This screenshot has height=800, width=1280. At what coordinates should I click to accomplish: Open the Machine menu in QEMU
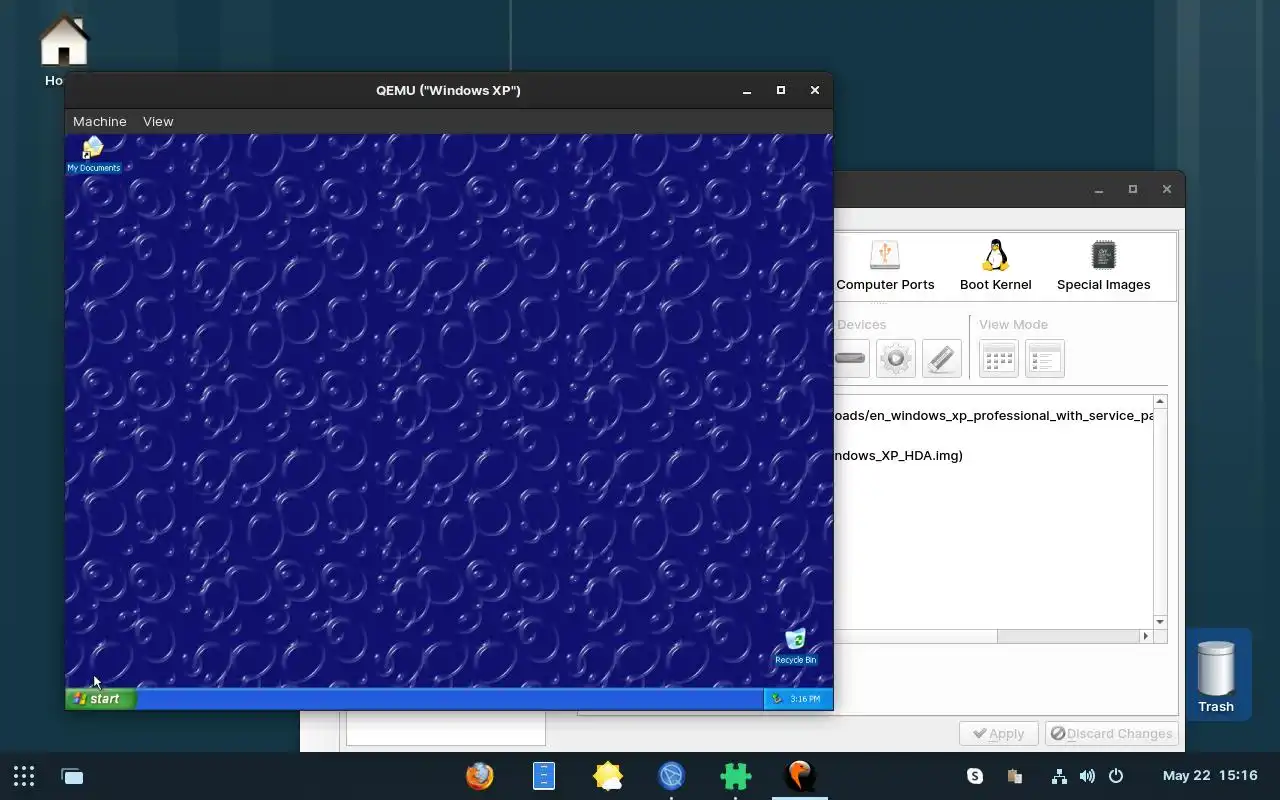100,121
